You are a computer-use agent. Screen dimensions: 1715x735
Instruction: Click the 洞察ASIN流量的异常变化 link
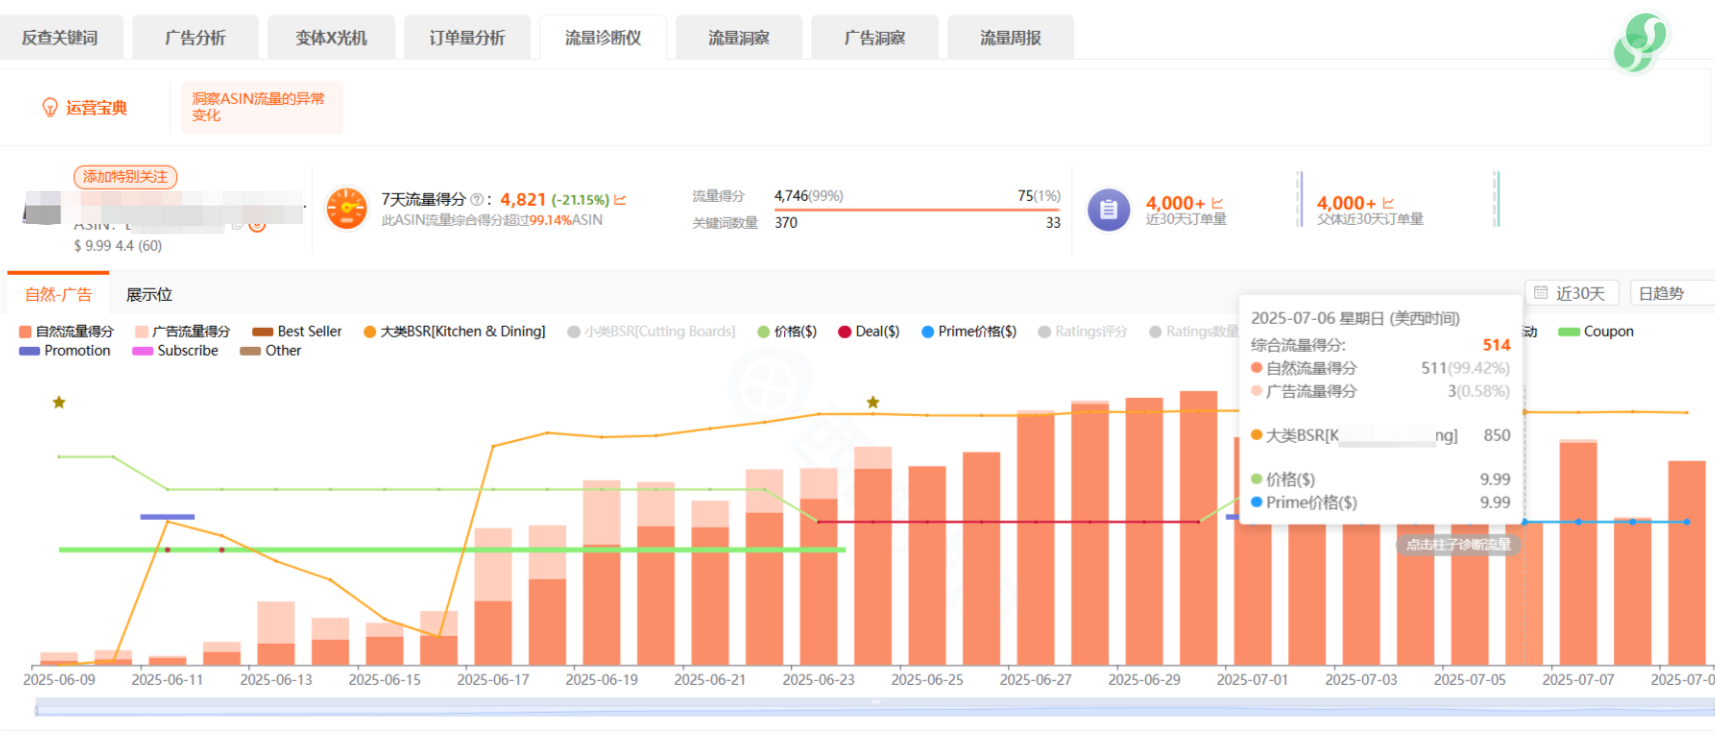pyautogui.click(x=258, y=107)
